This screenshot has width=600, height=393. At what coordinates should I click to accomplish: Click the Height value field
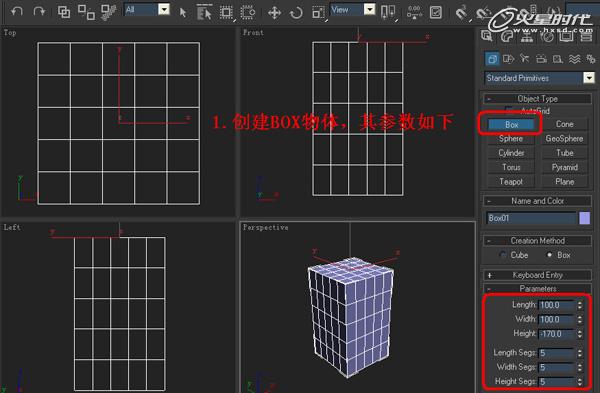pos(557,334)
